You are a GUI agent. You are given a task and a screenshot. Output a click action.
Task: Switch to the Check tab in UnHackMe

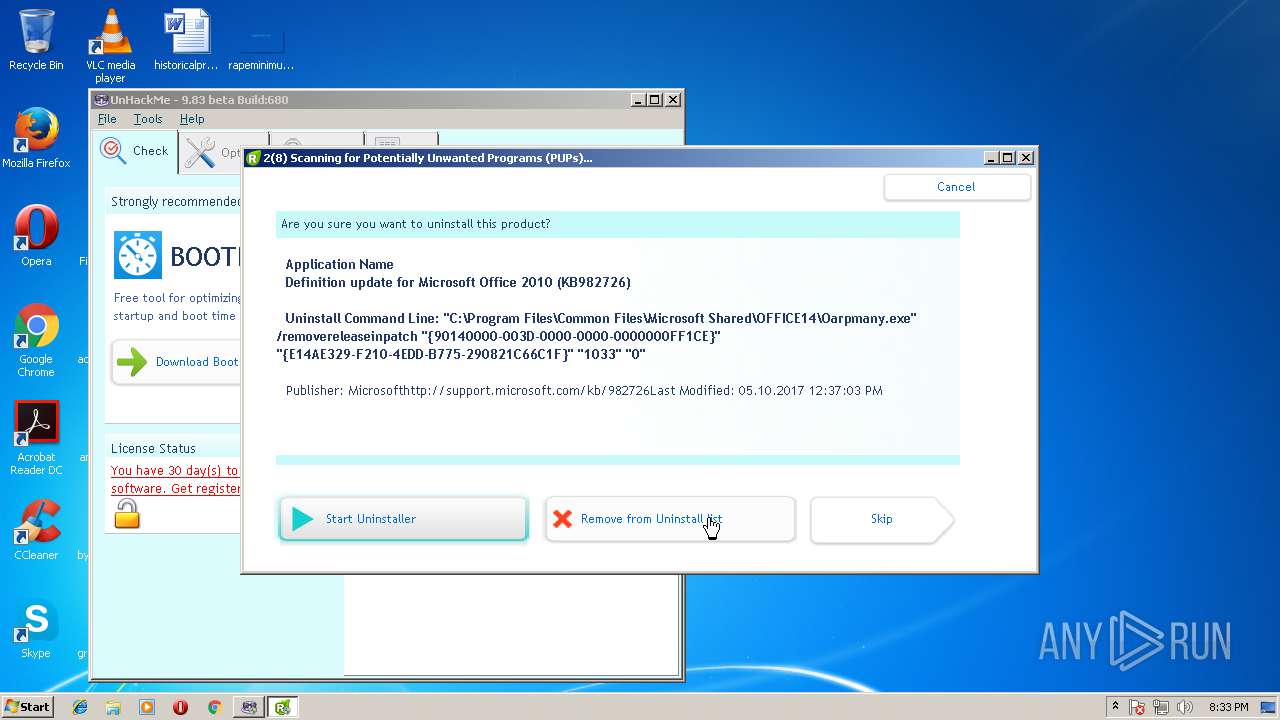[135, 151]
